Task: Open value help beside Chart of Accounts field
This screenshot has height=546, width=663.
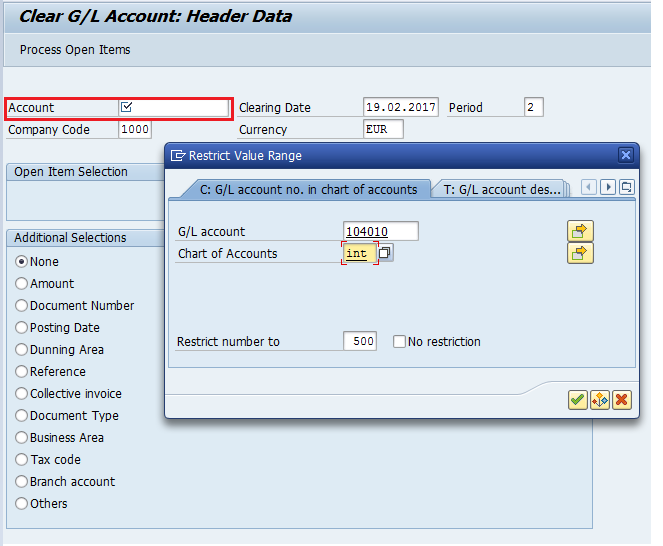Action: pyautogui.click(x=384, y=253)
